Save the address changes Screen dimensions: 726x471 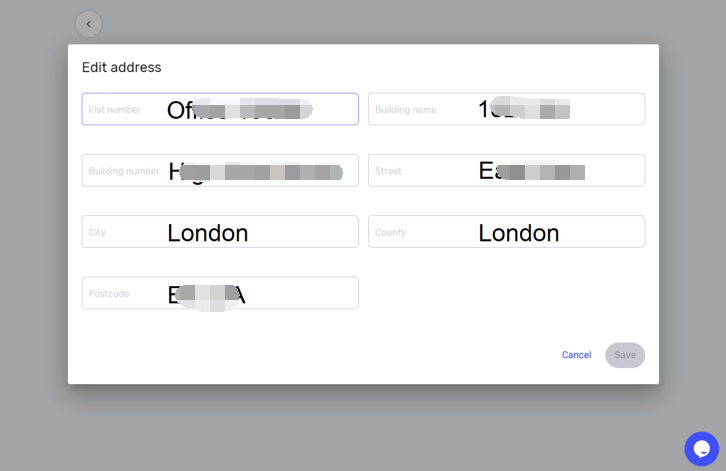tap(625, 355)
